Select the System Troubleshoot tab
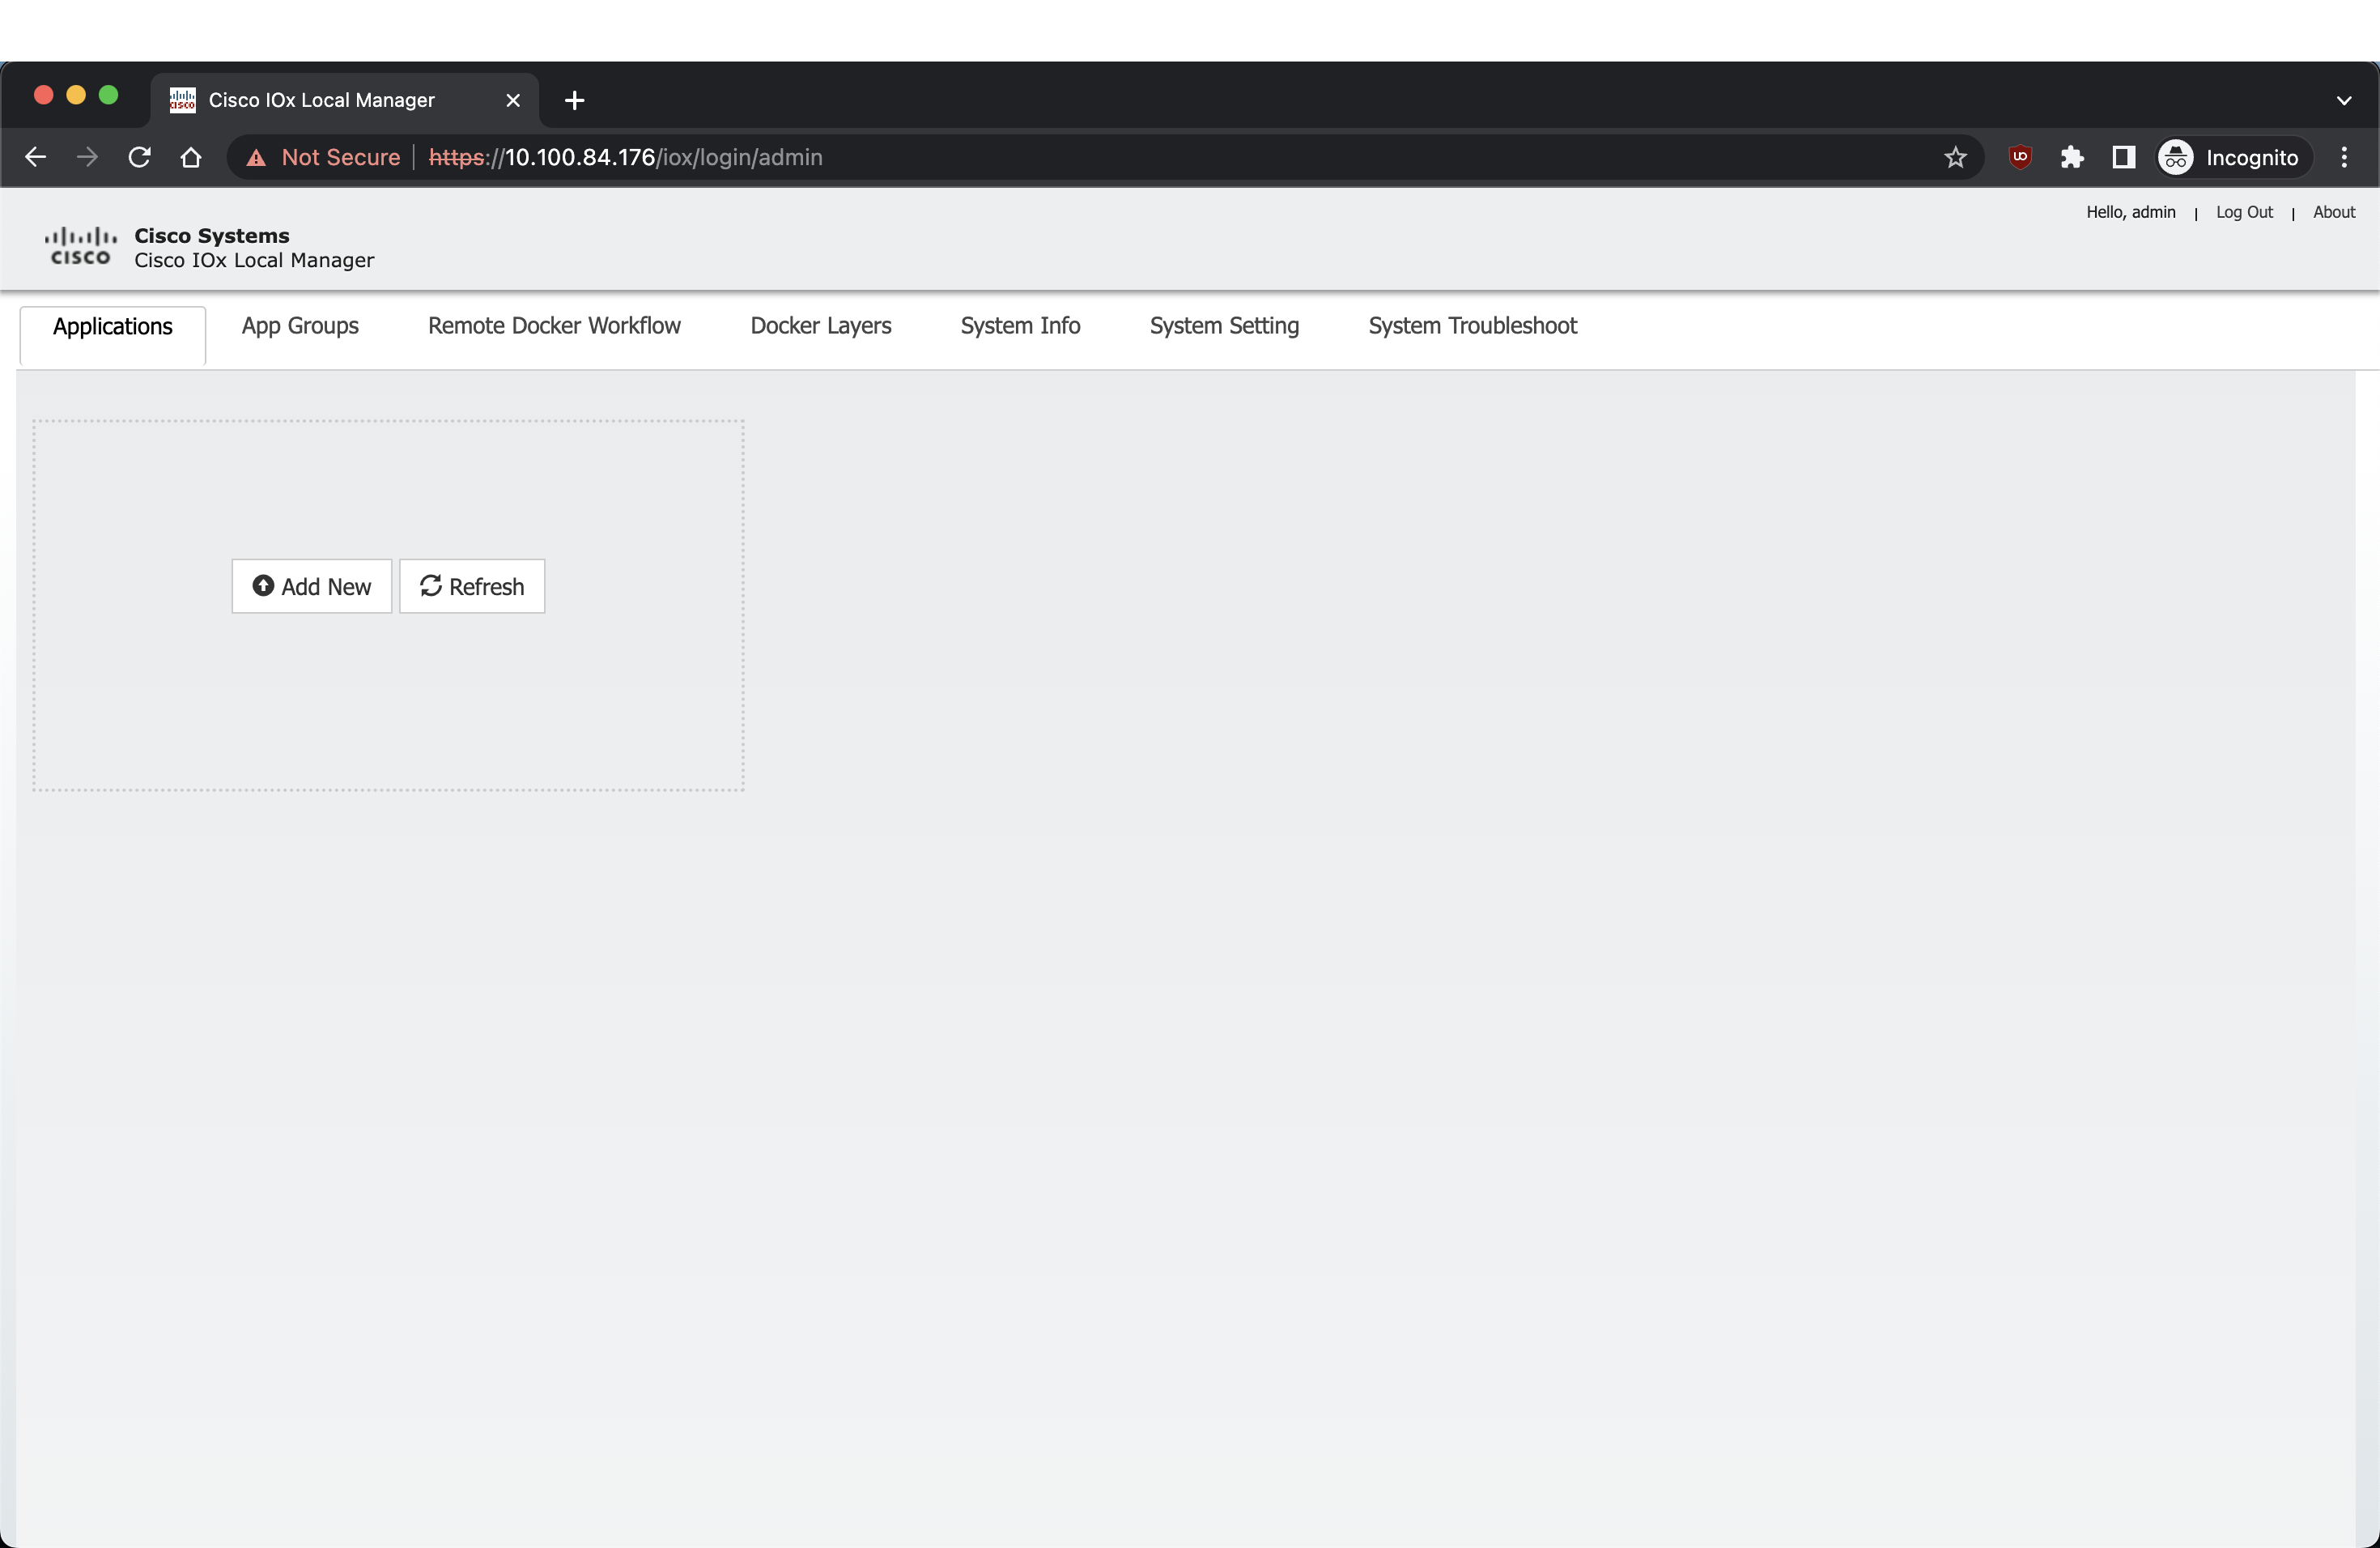Image resolution: width=2380 pixels, height=1548 pixels. [x=1472, y=326]
